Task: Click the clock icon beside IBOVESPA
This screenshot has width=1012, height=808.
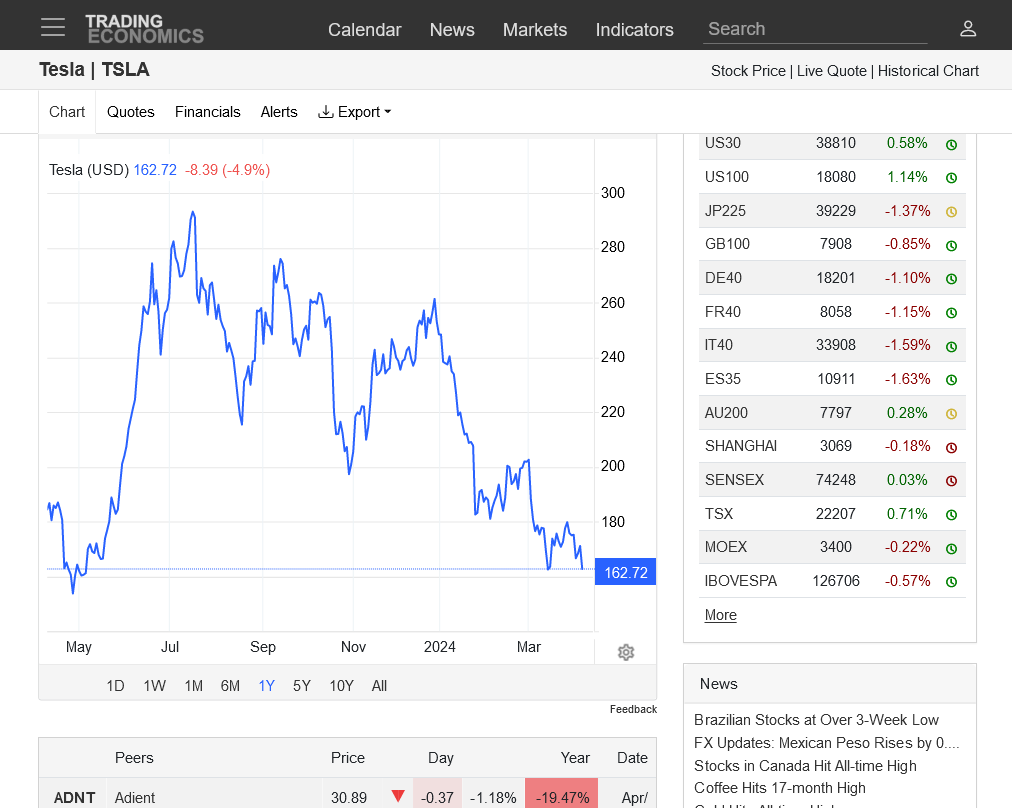Action: click(951, 581)
